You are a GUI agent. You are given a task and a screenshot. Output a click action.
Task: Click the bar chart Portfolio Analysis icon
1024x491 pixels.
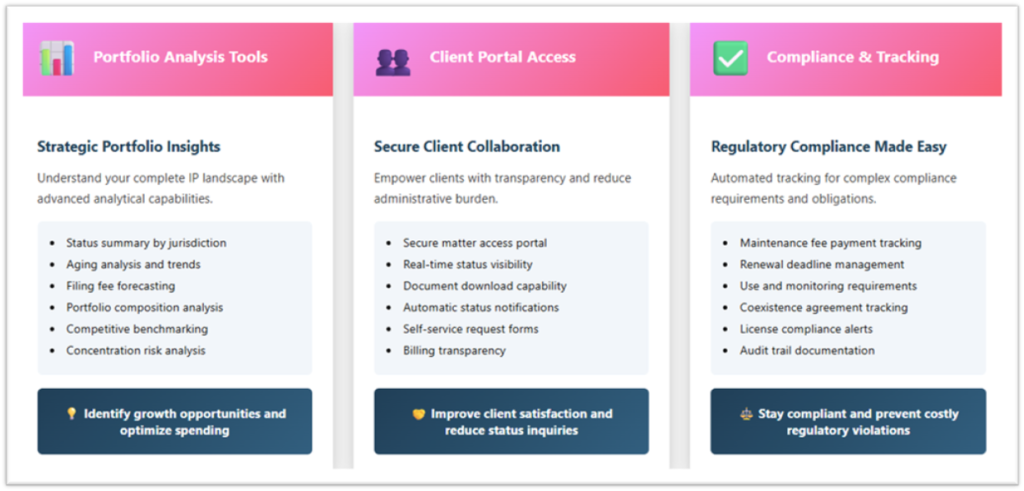(x=57, y=58)
